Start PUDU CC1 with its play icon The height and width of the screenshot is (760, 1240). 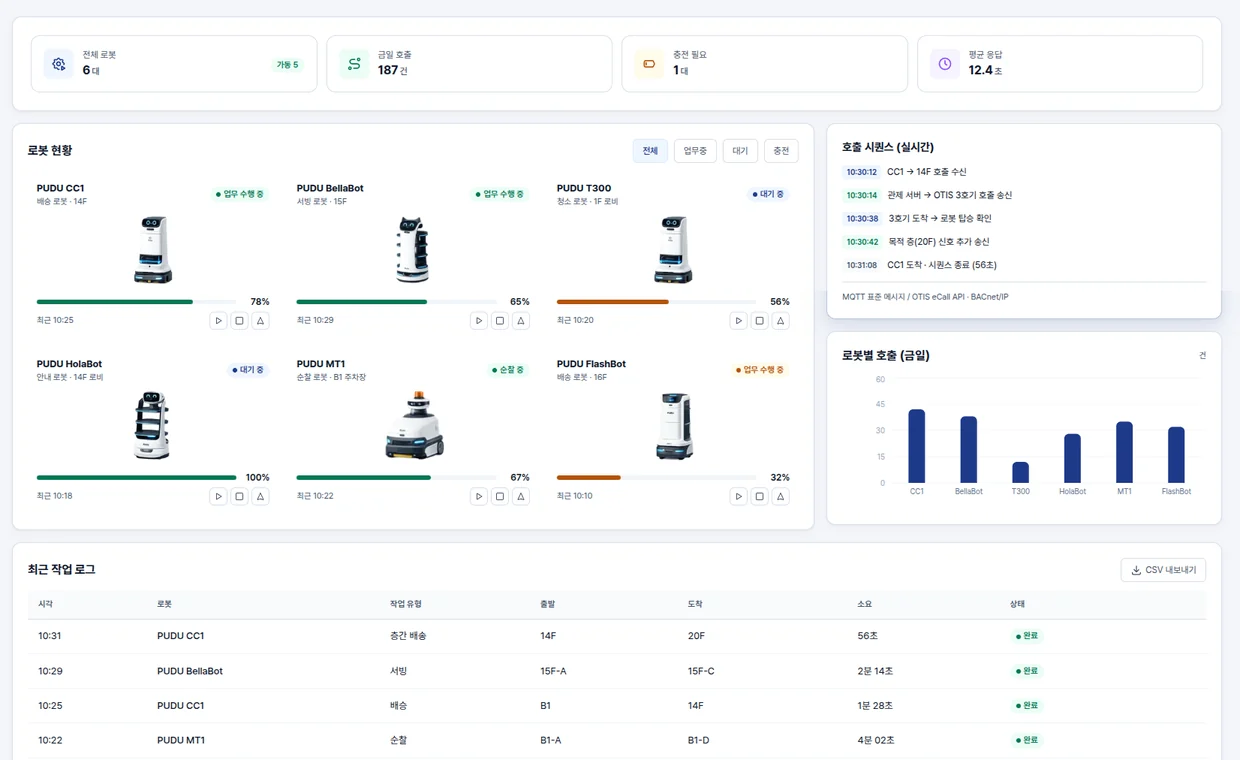coord(218,321)
